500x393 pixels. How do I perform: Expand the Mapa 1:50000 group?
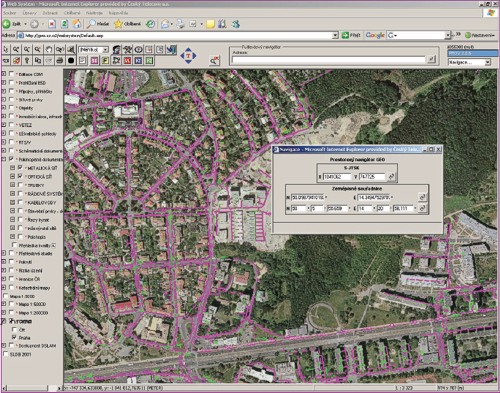4,304
